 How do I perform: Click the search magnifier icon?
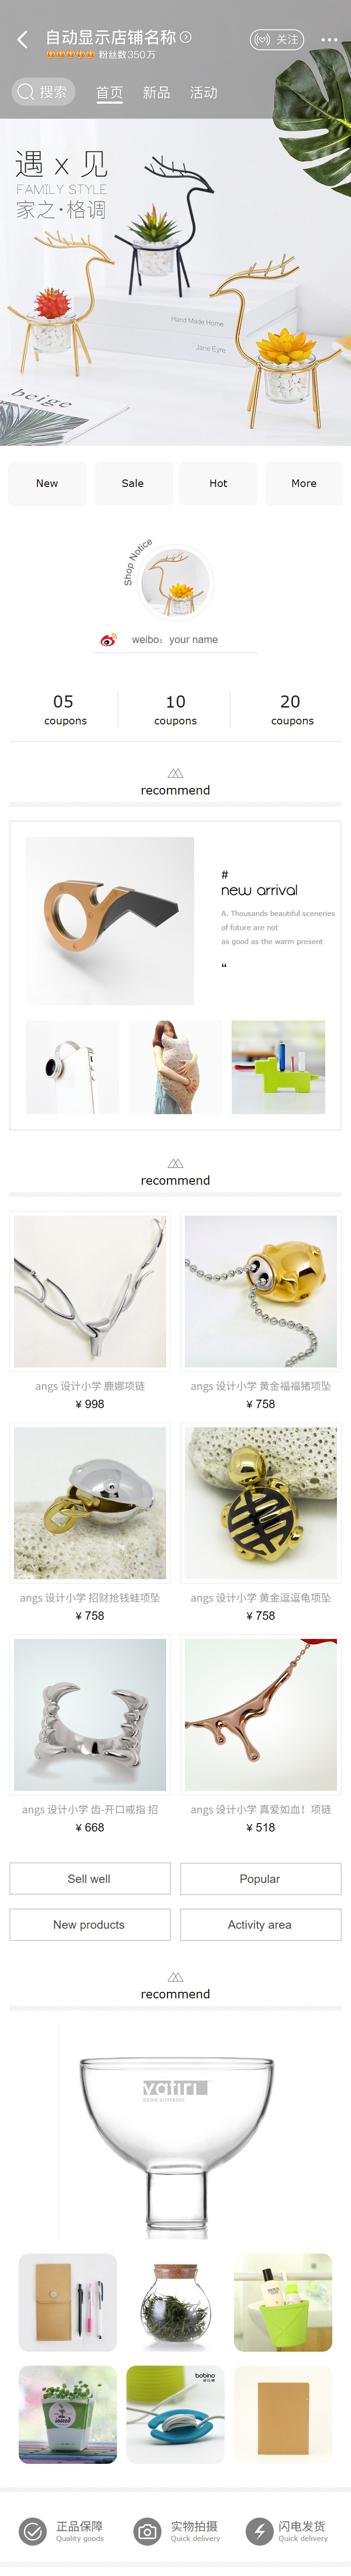[x=26, y=92]
